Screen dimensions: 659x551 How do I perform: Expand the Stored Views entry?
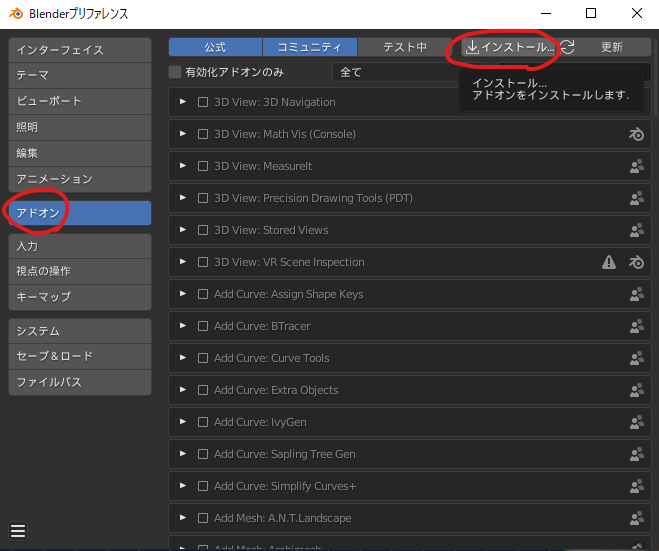(x=183, y=229)
